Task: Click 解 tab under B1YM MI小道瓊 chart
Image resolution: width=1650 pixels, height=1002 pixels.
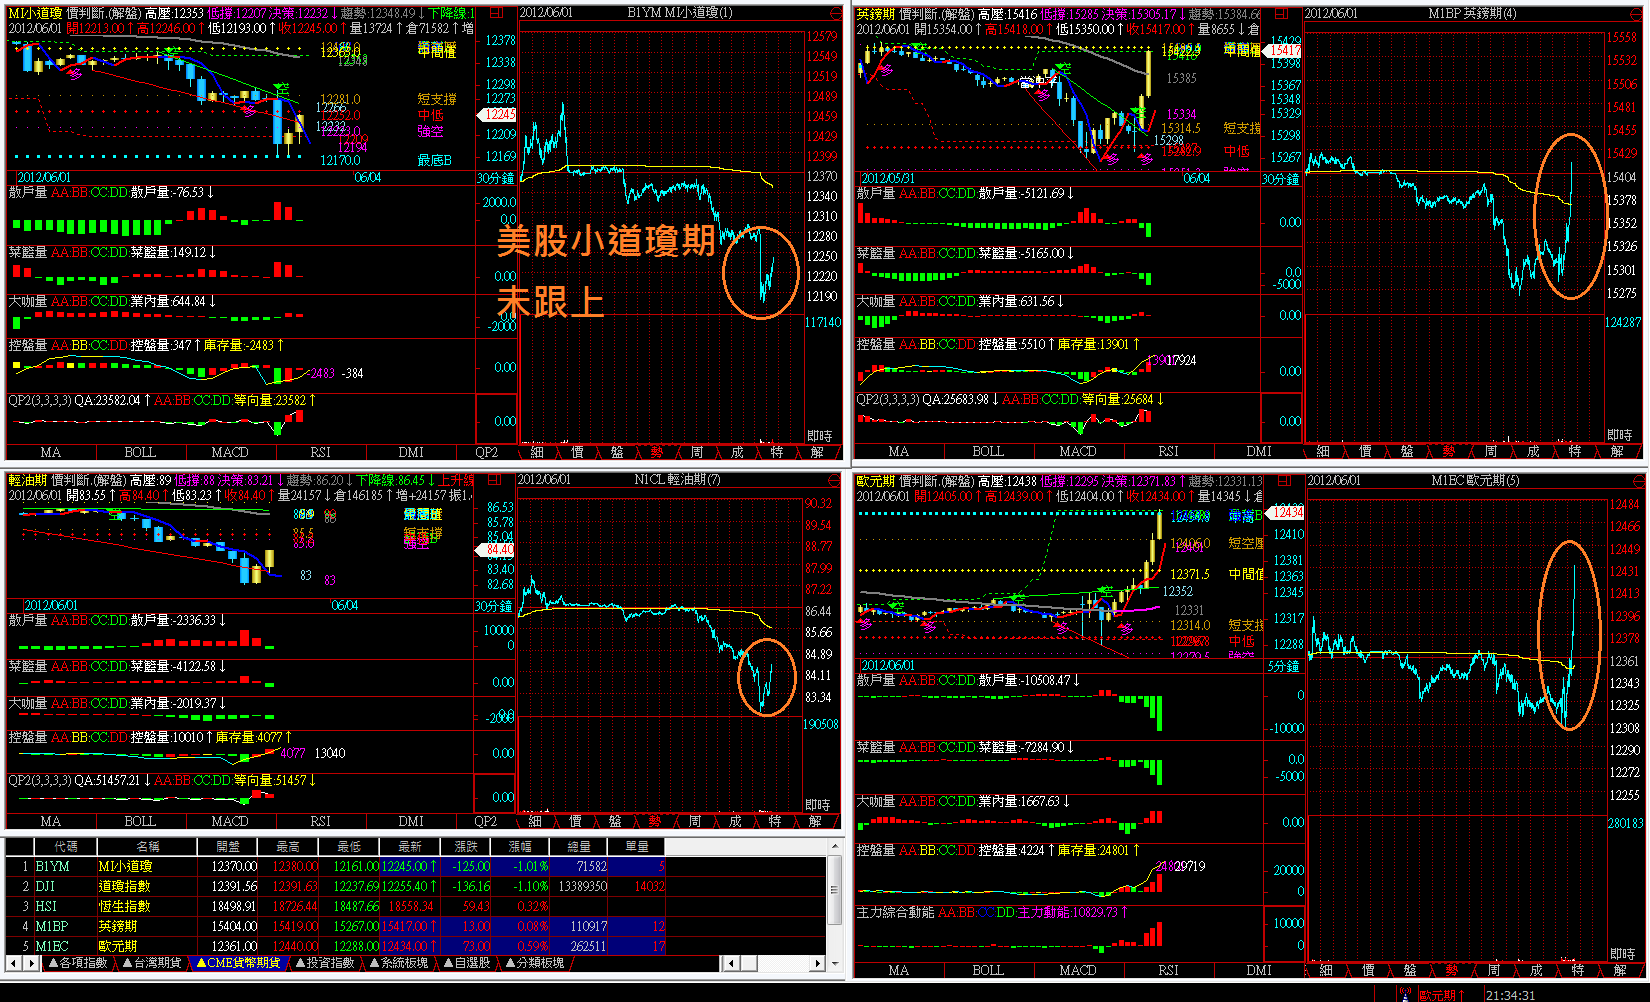Action: click(x=817, y=453)
